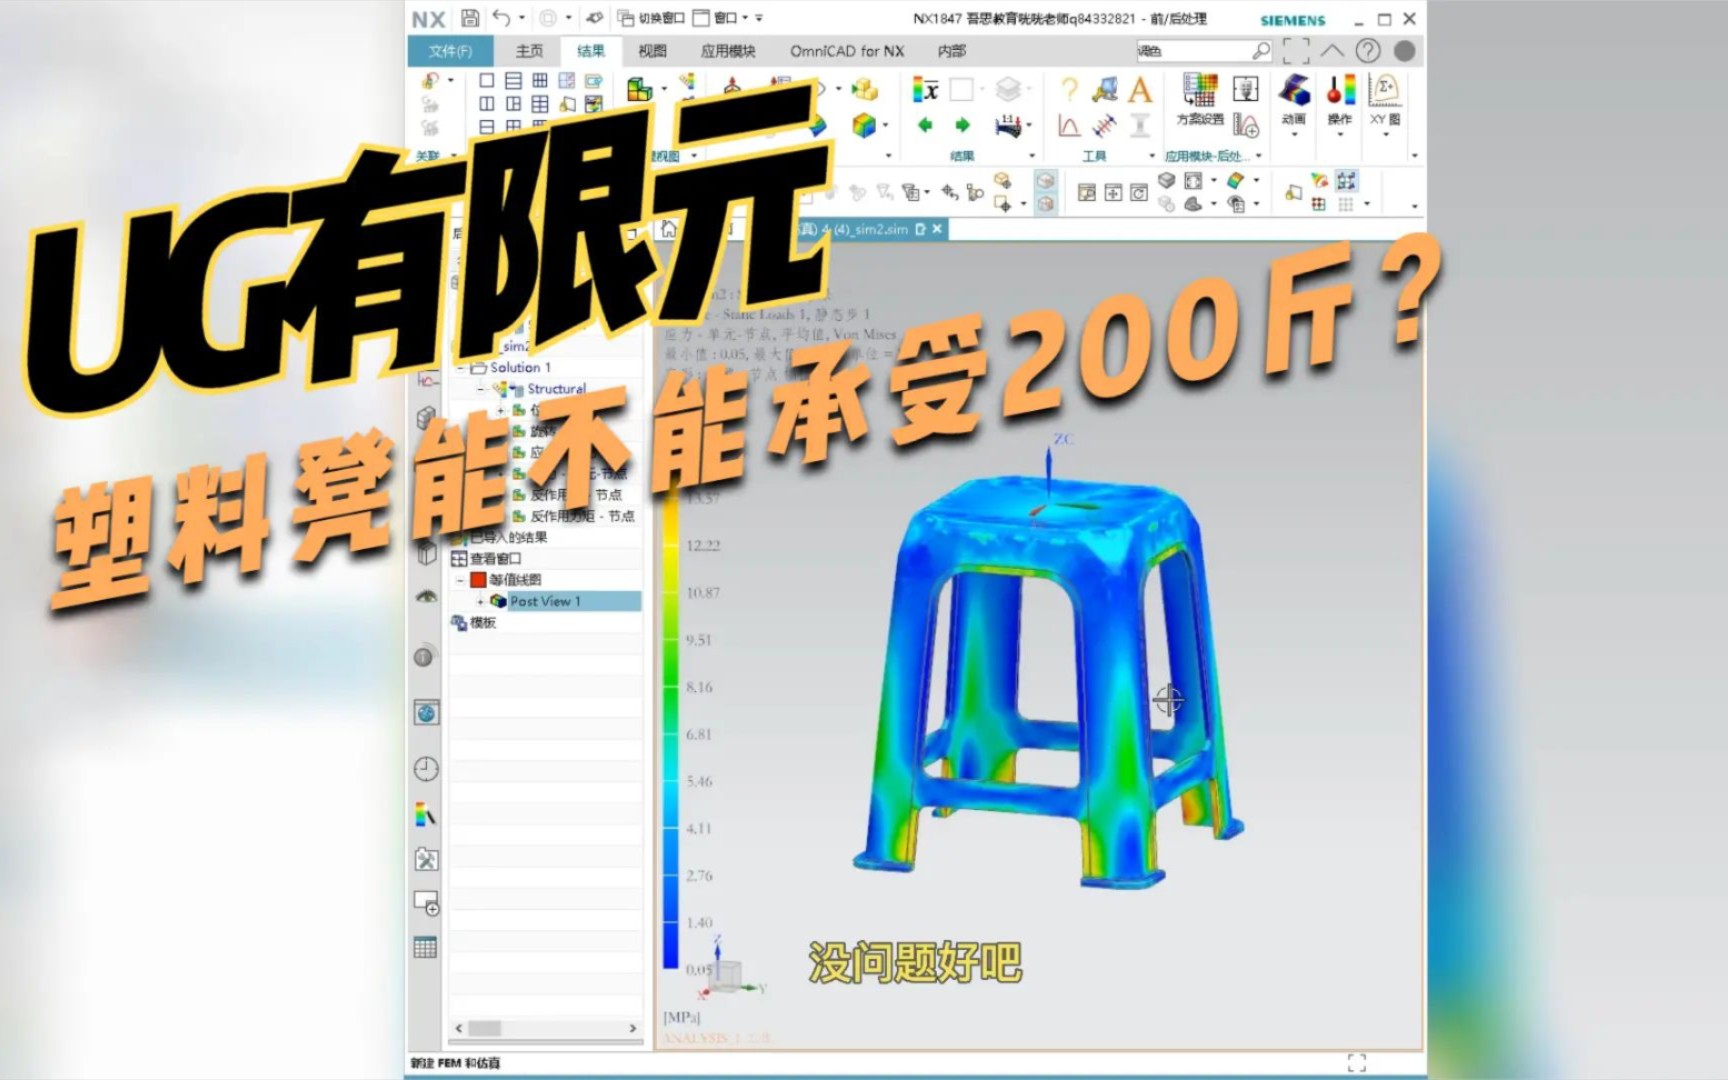1728x1080 pixels.
Task: Collapse the 等值线图 tree node
Action: point(461,580)
